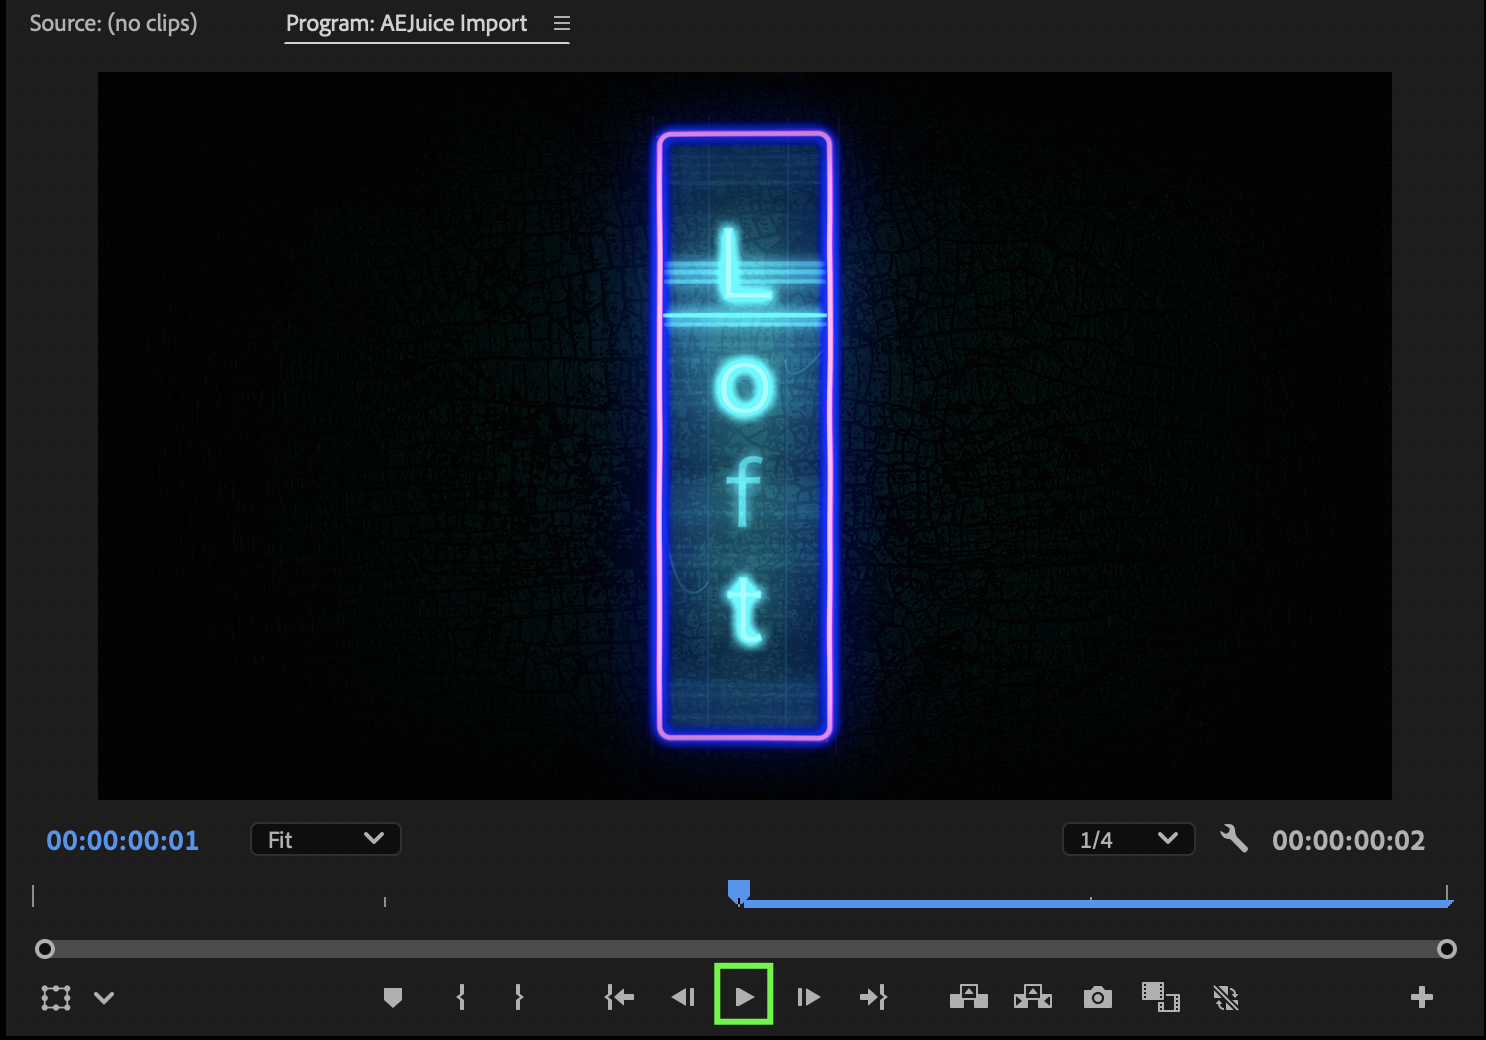Toggle proxies button
This screenshot has height=1040, width=1486.
1225,997
